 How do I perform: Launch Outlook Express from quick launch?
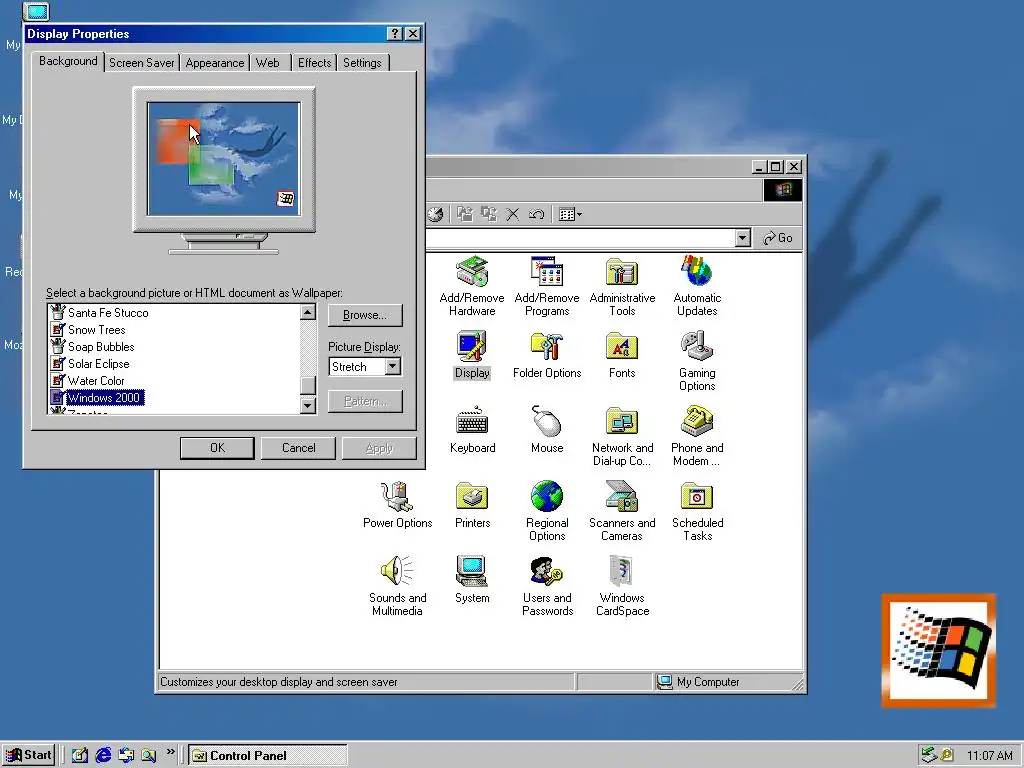point(125,756)
